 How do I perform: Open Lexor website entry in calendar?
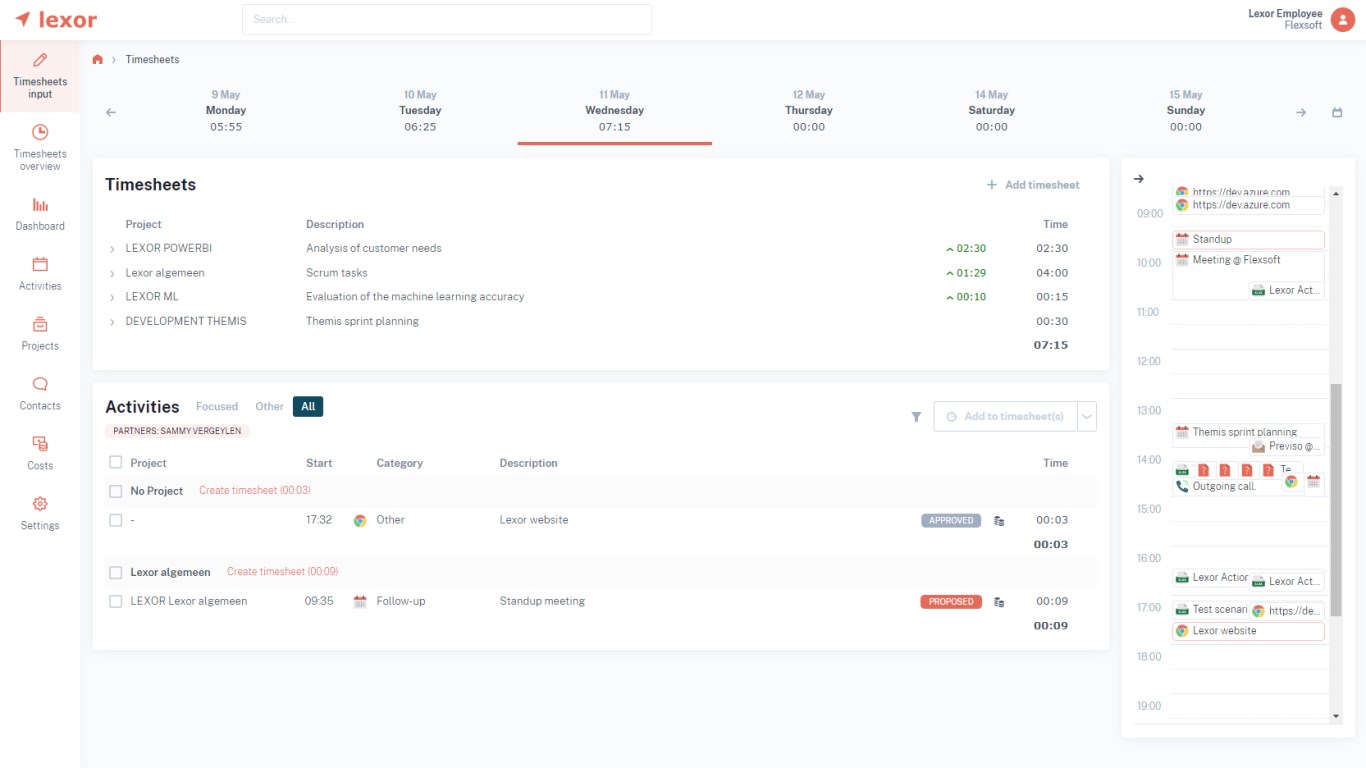1248,631
